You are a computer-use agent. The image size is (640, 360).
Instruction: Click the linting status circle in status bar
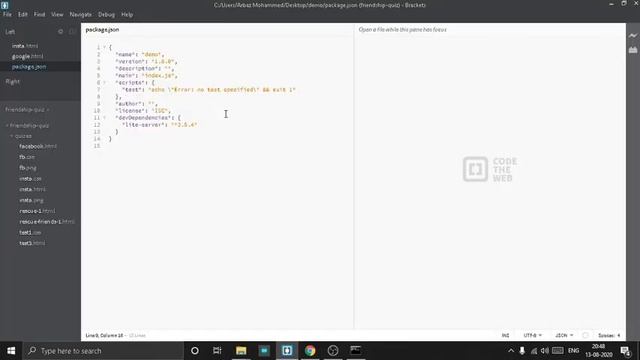coord(585,335)
